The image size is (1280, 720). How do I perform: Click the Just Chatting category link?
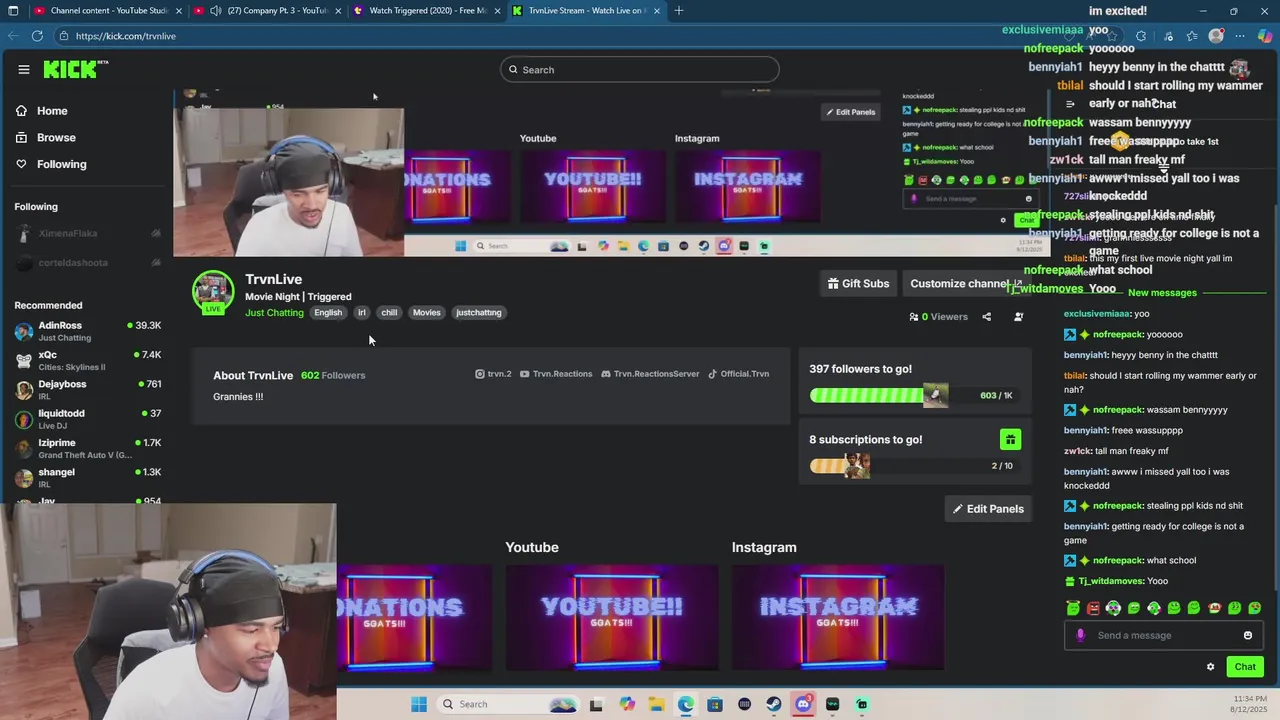(x=274, y=313)
